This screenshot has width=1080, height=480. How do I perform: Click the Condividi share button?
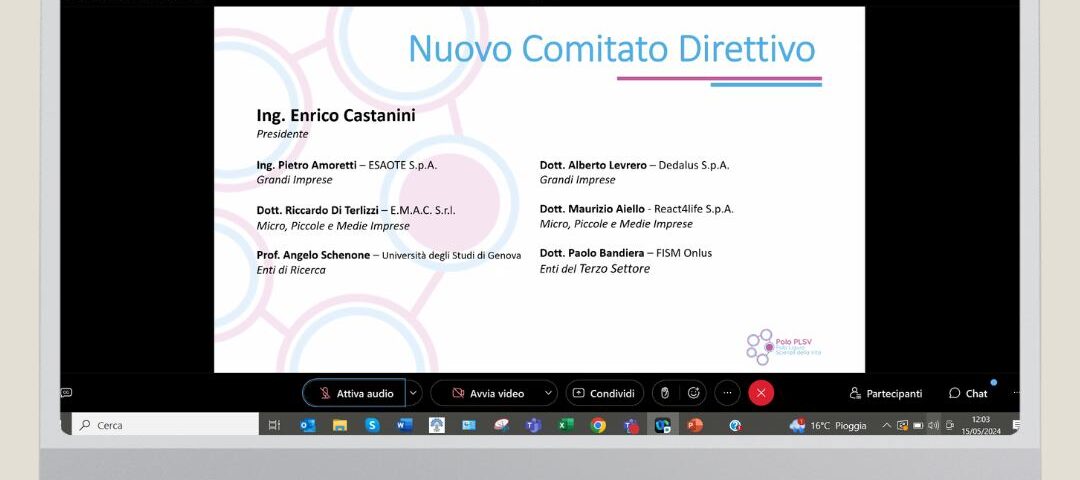[x=604, y=393]
